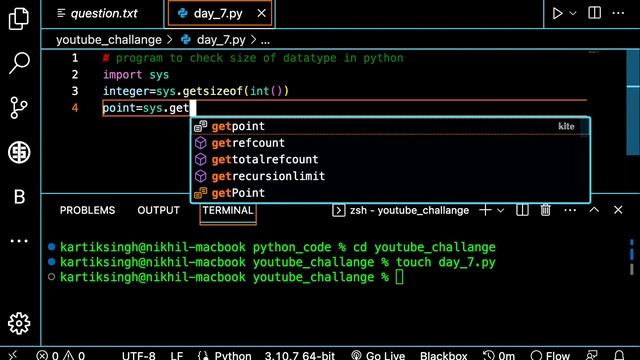Click line 2 import sys code
Viewport: 640px width, 360px height.
point(136,75)
